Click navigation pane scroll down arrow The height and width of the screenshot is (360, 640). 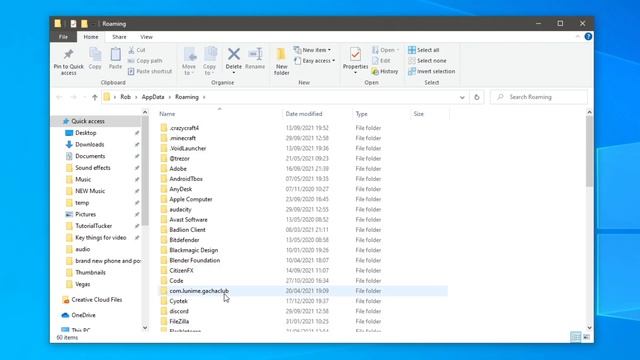145,327
